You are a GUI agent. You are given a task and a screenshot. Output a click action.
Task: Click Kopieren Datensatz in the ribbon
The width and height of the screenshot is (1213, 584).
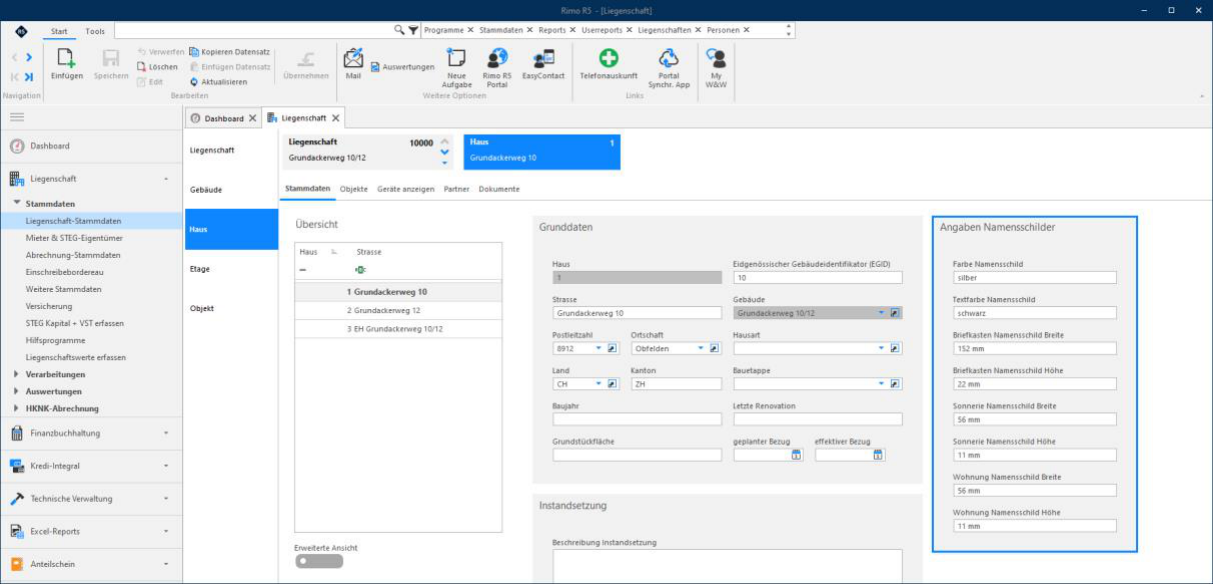229,52
